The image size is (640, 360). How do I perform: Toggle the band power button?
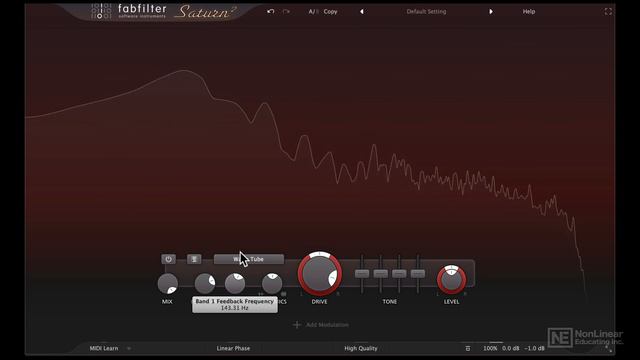coord(168,259)
